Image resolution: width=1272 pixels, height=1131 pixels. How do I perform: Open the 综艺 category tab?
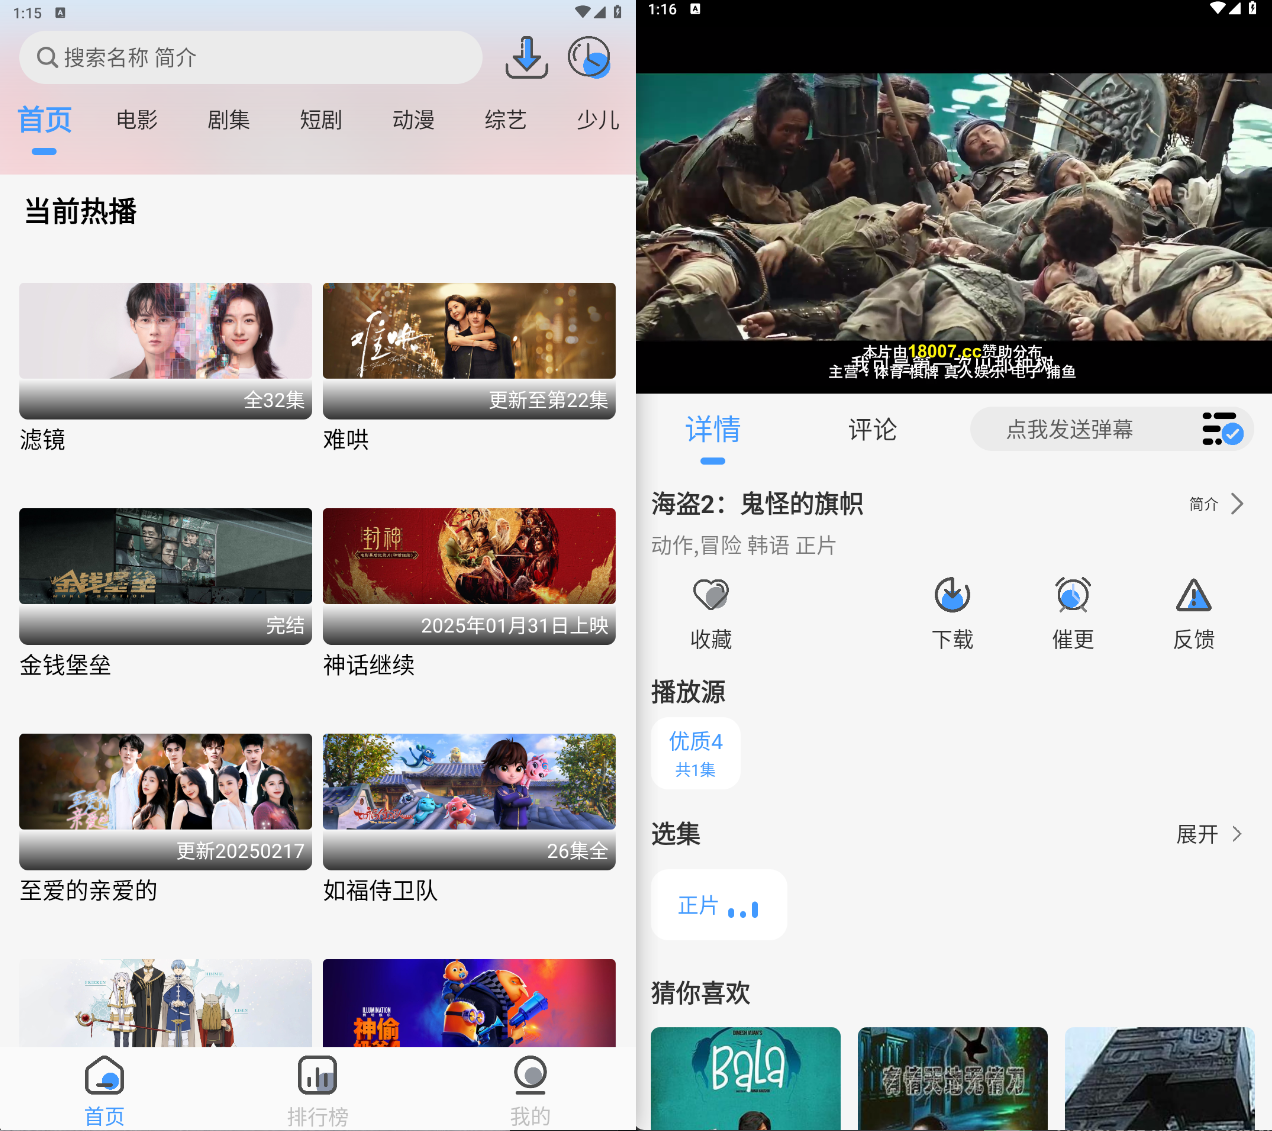(505, 120)
